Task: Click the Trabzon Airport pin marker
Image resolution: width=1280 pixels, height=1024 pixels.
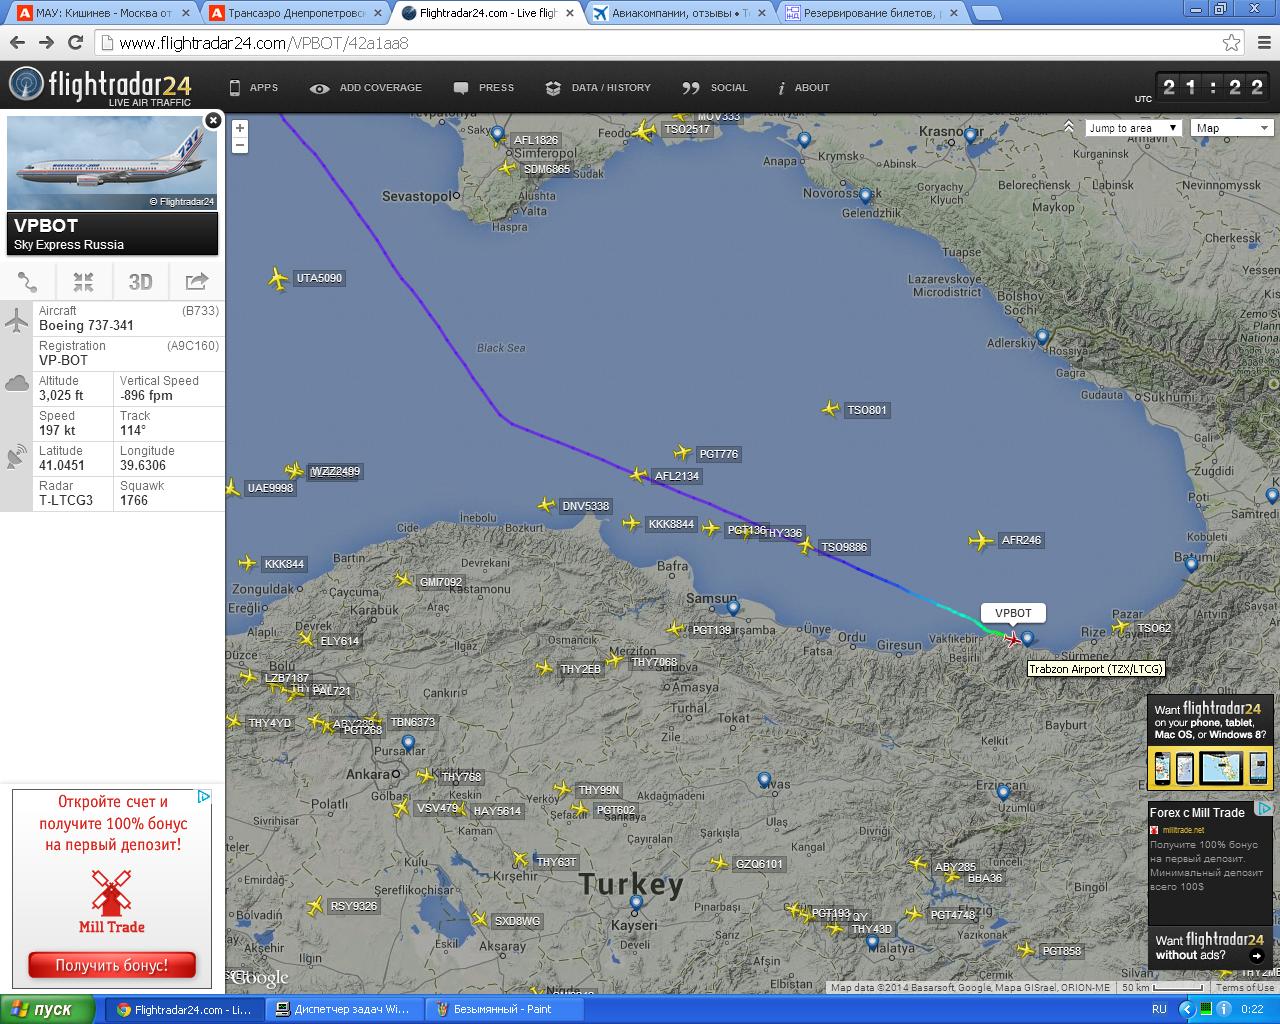Action: point(1027,638)
